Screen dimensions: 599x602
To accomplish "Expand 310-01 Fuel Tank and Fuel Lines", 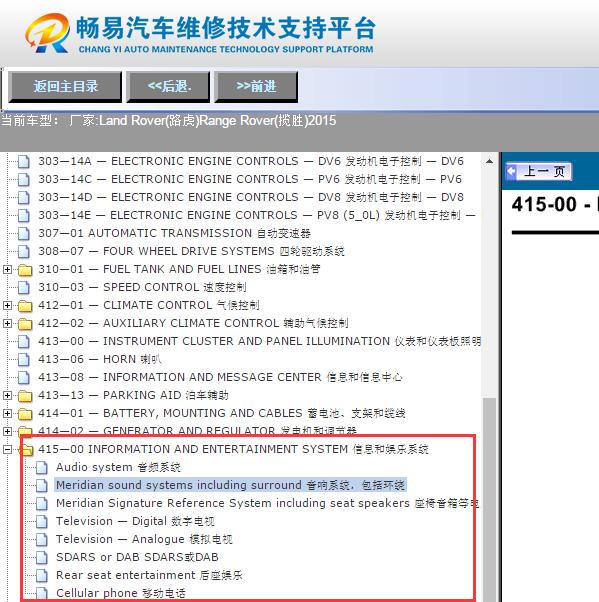I will click(7, 270).
